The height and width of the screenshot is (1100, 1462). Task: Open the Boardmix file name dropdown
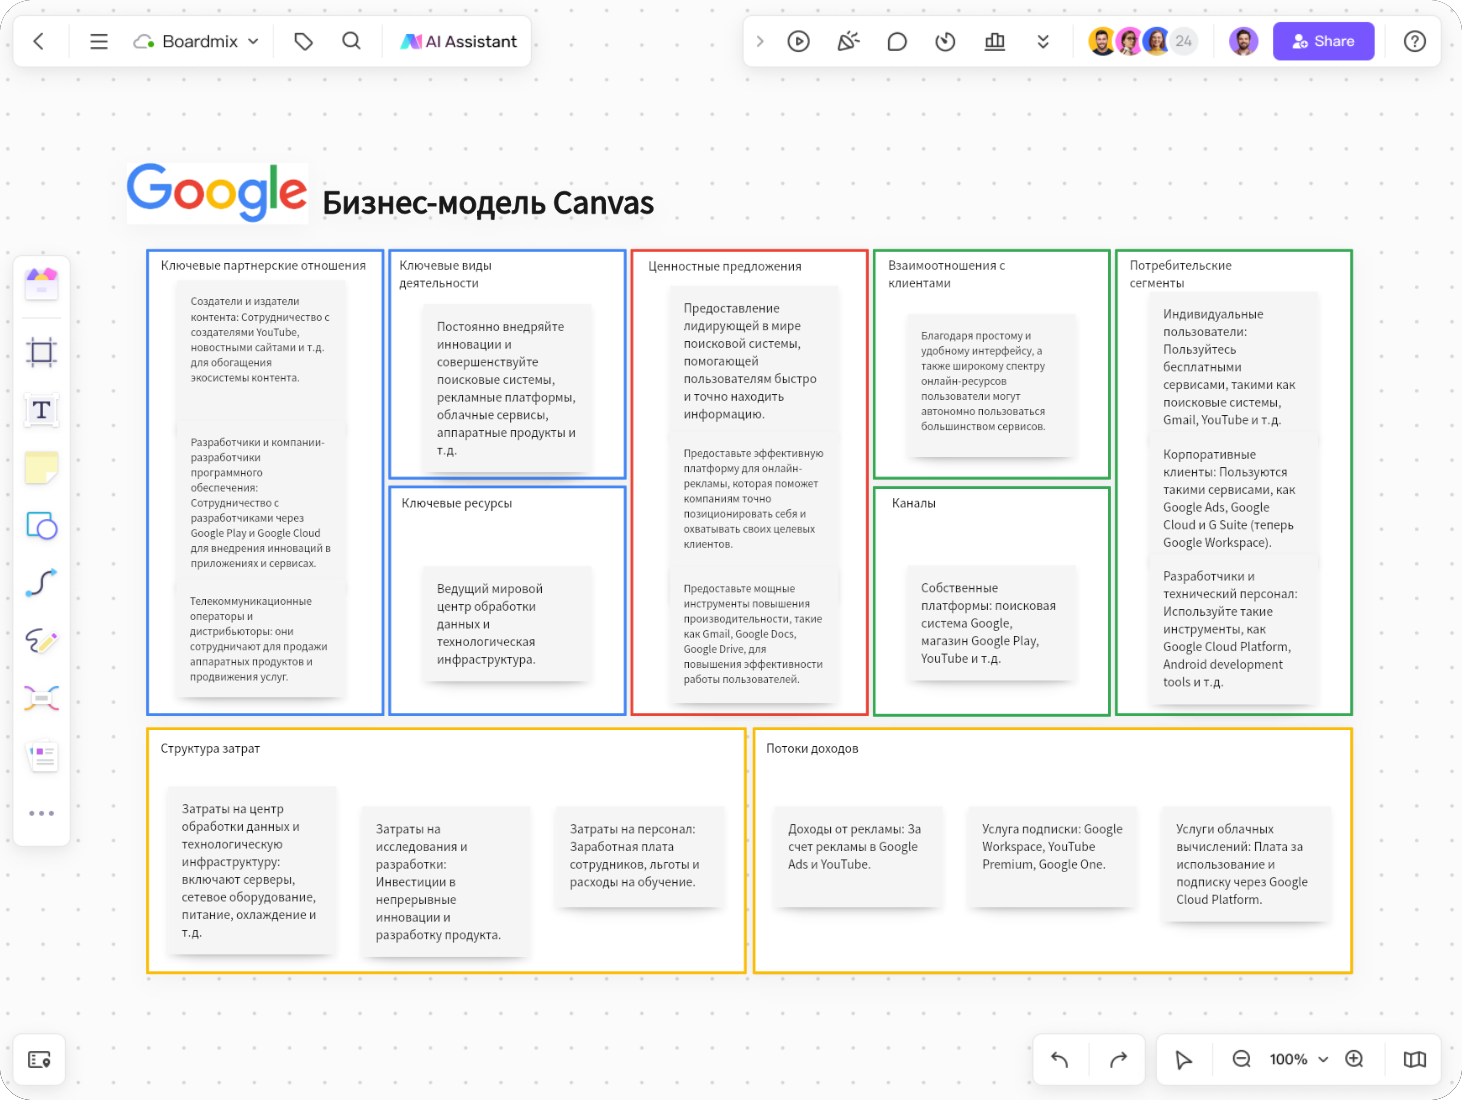[197, 41]
